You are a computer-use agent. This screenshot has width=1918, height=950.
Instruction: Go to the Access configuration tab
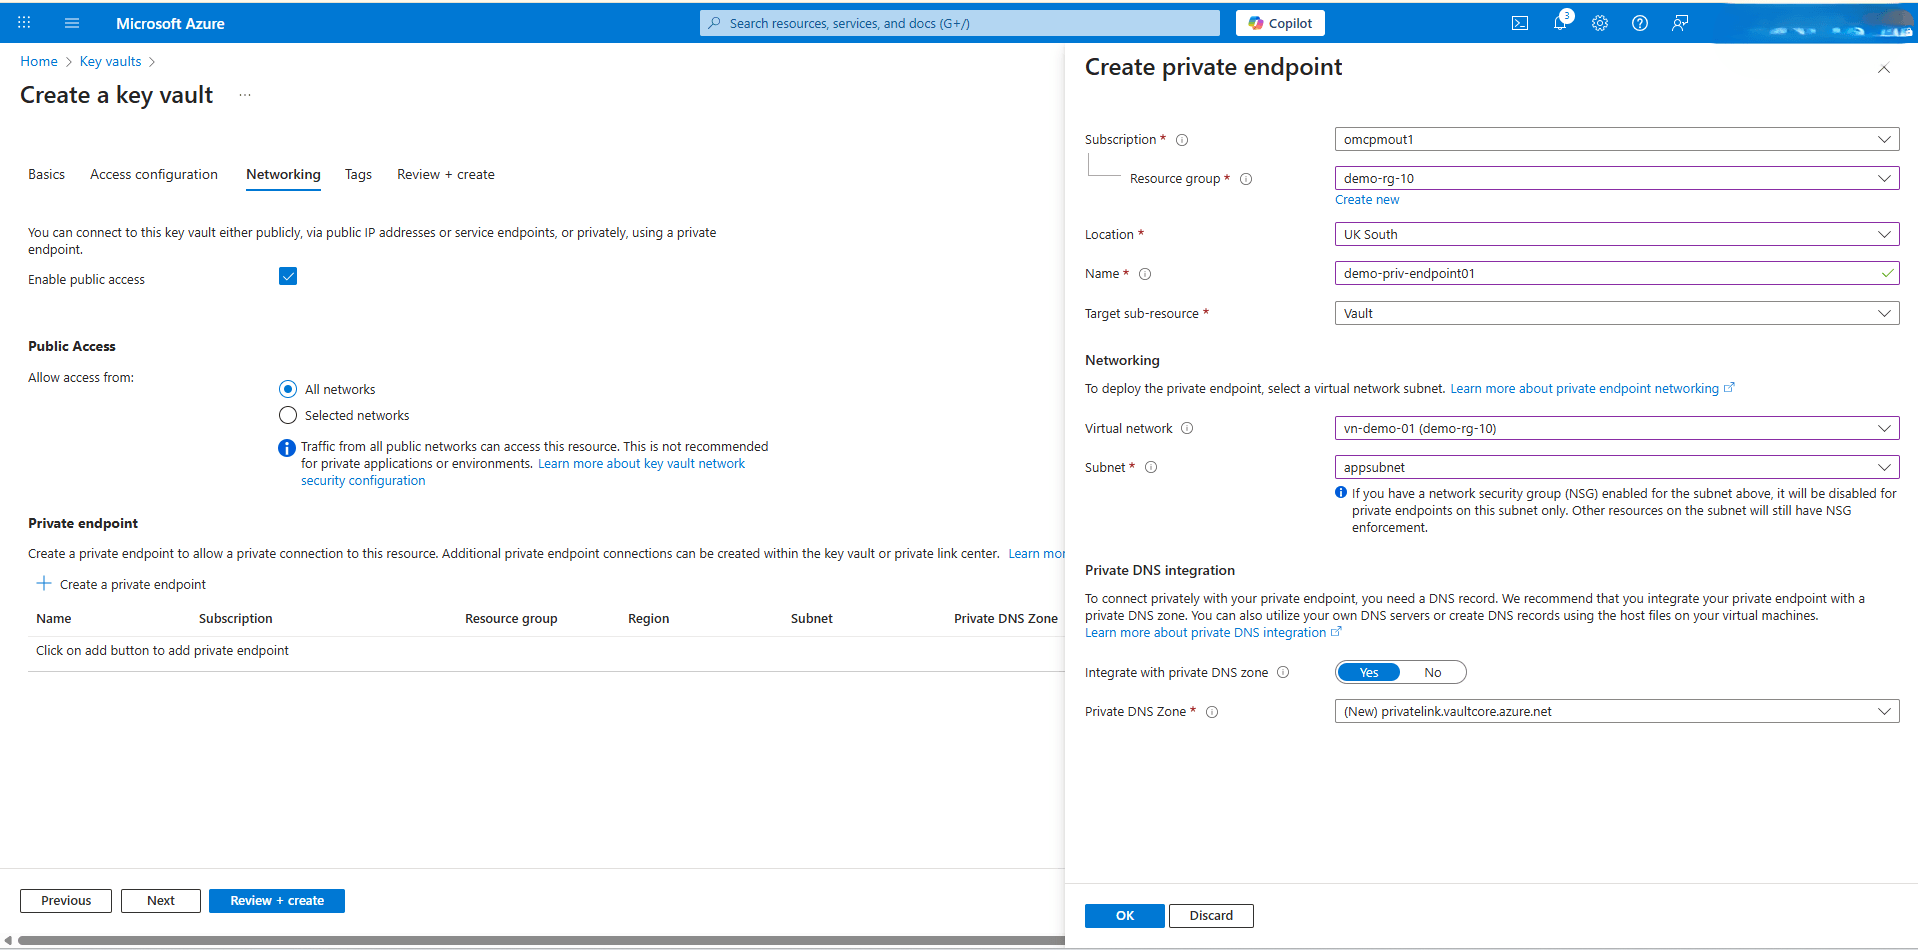153,174
